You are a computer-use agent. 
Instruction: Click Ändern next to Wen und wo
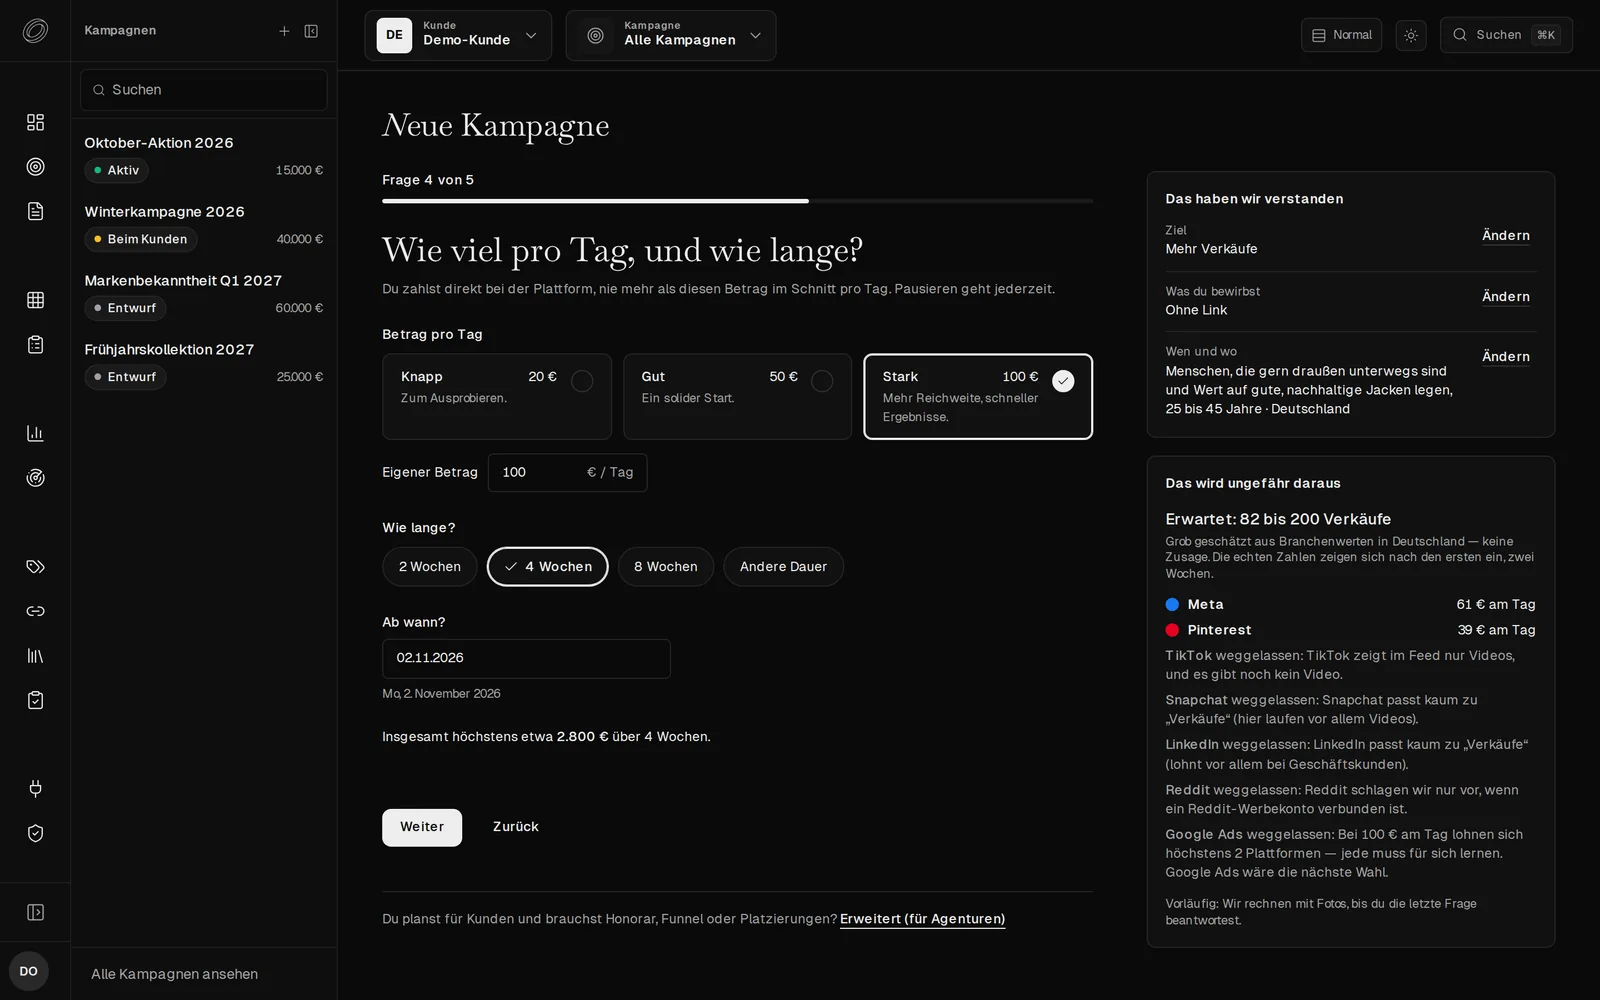[1506, 357]
